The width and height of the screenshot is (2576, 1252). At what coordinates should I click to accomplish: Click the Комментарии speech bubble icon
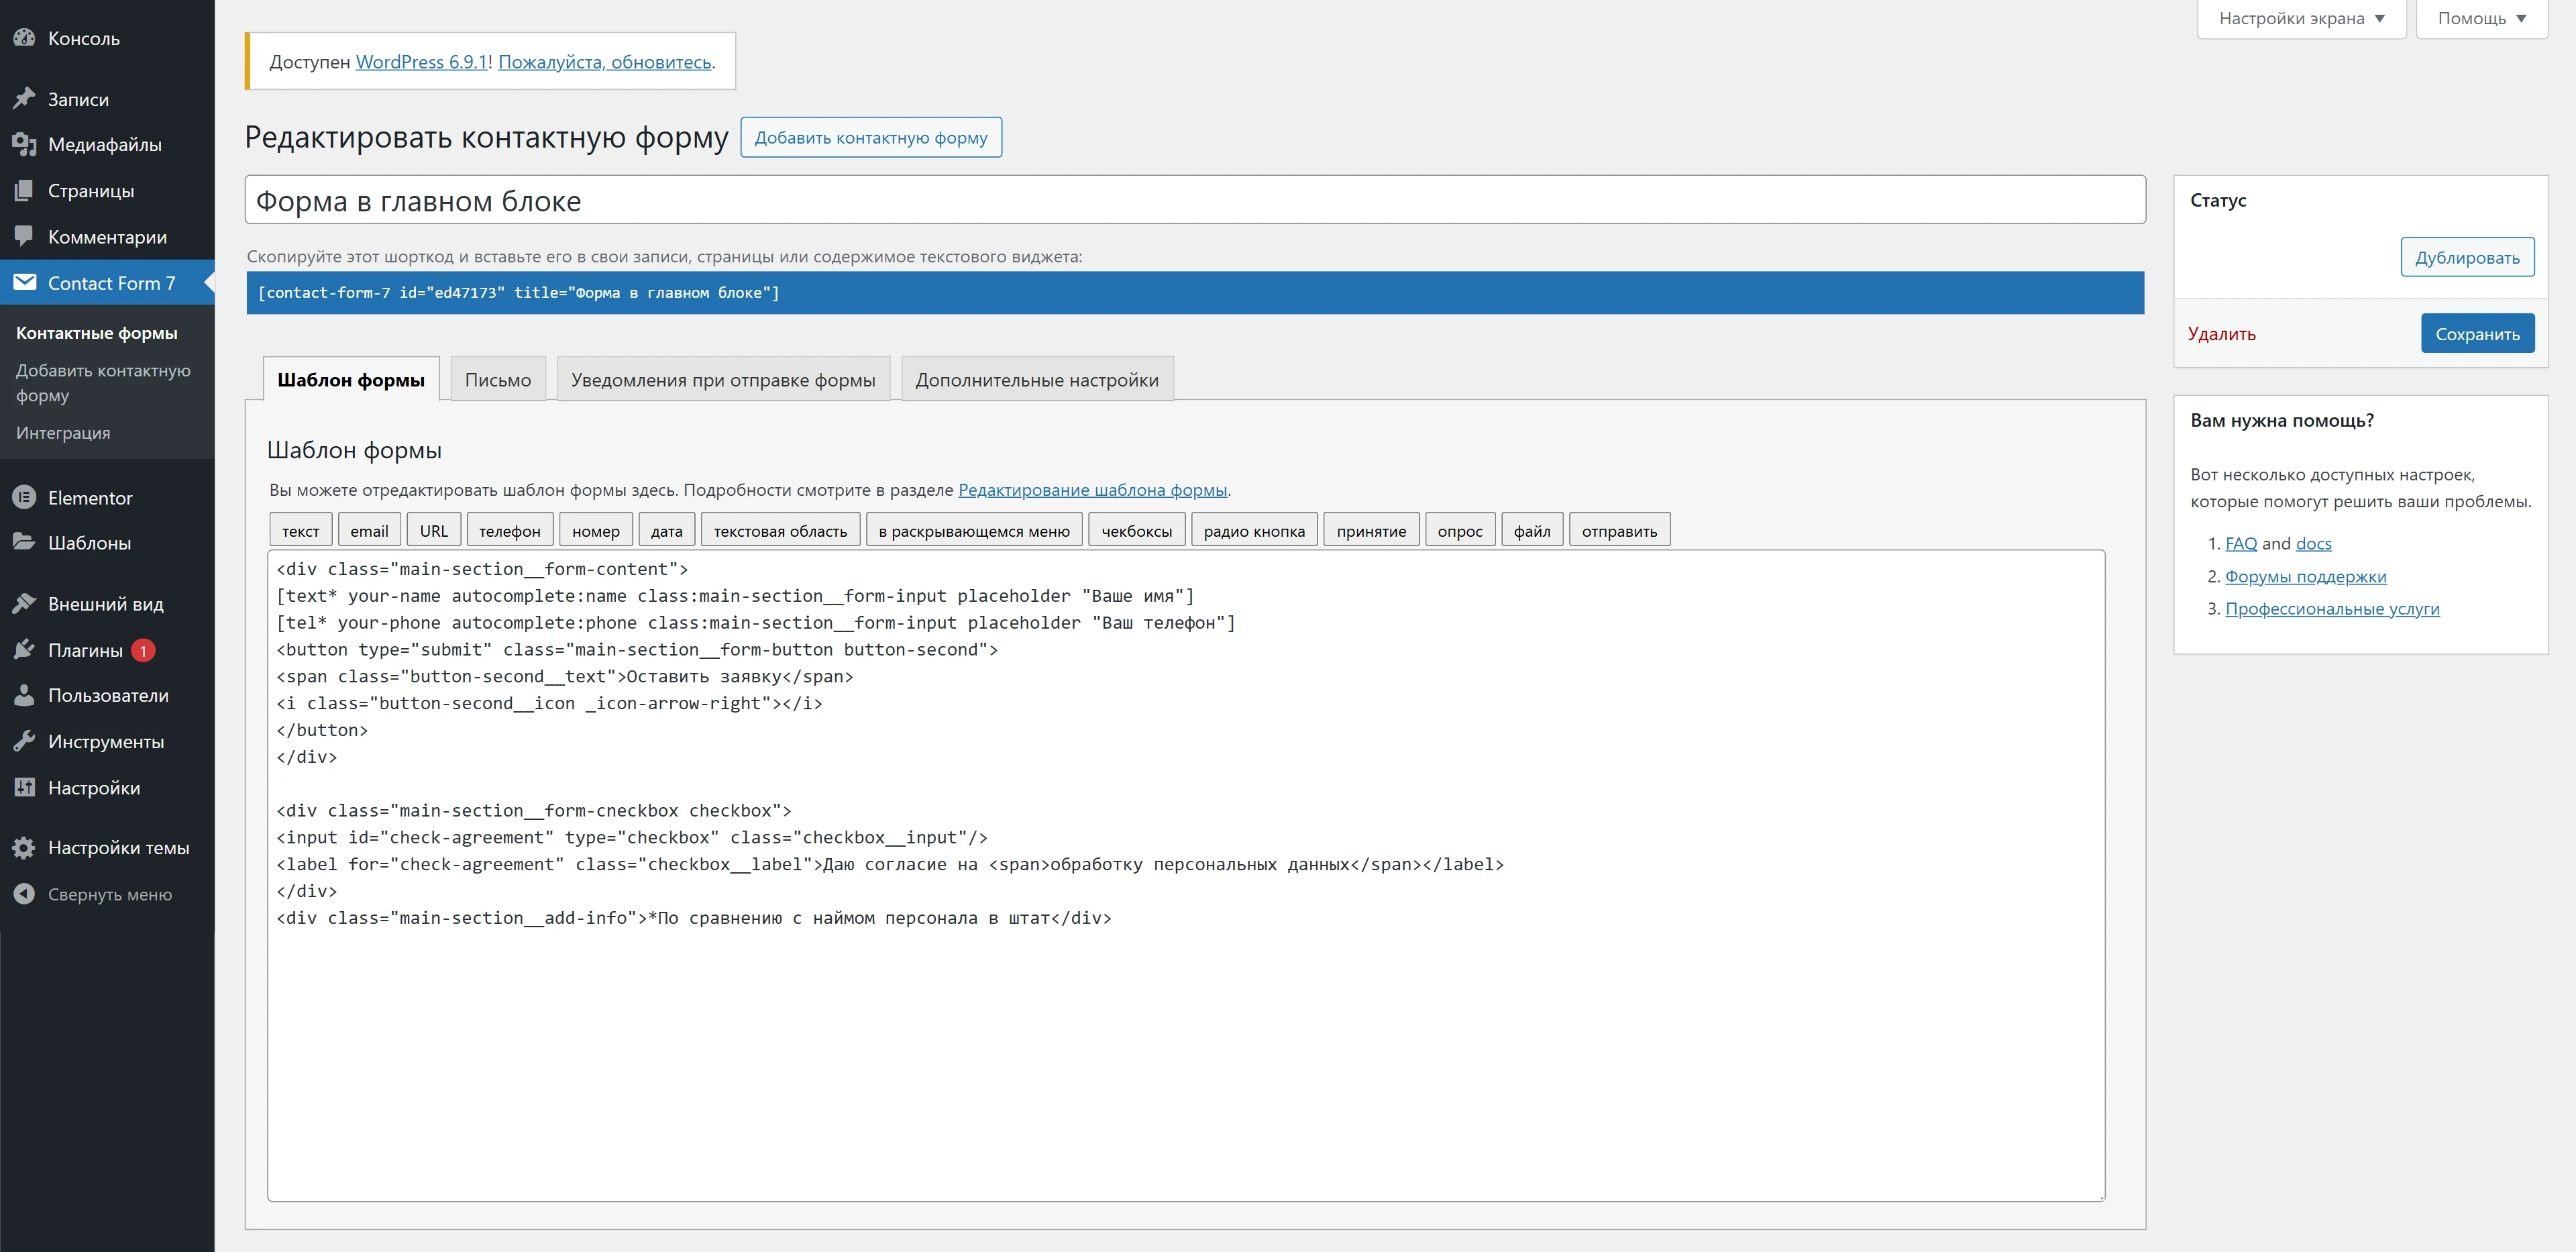click(x=24, y=237)
